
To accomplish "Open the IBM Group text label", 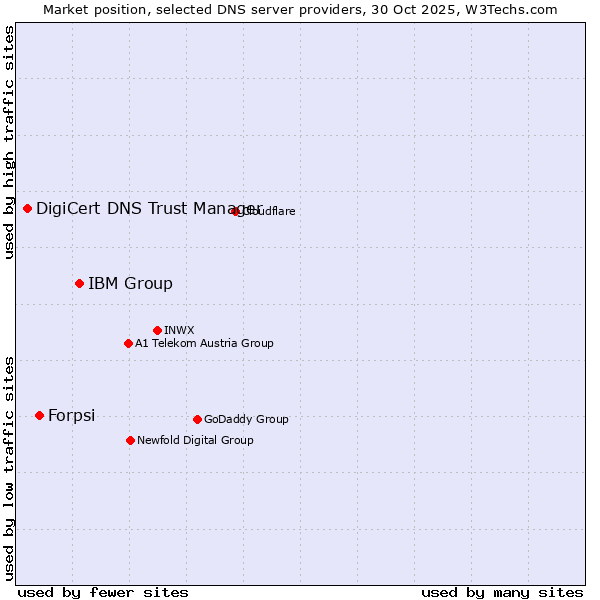I will 130,283.
